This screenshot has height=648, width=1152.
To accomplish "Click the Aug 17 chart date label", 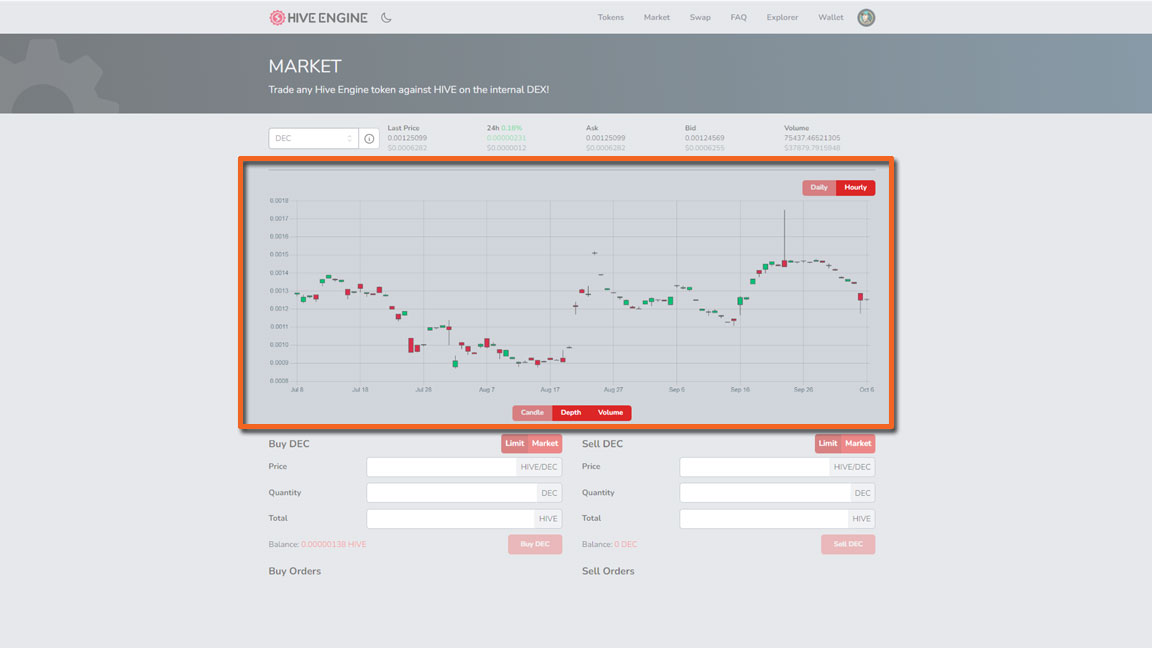I will pos(550,389).
